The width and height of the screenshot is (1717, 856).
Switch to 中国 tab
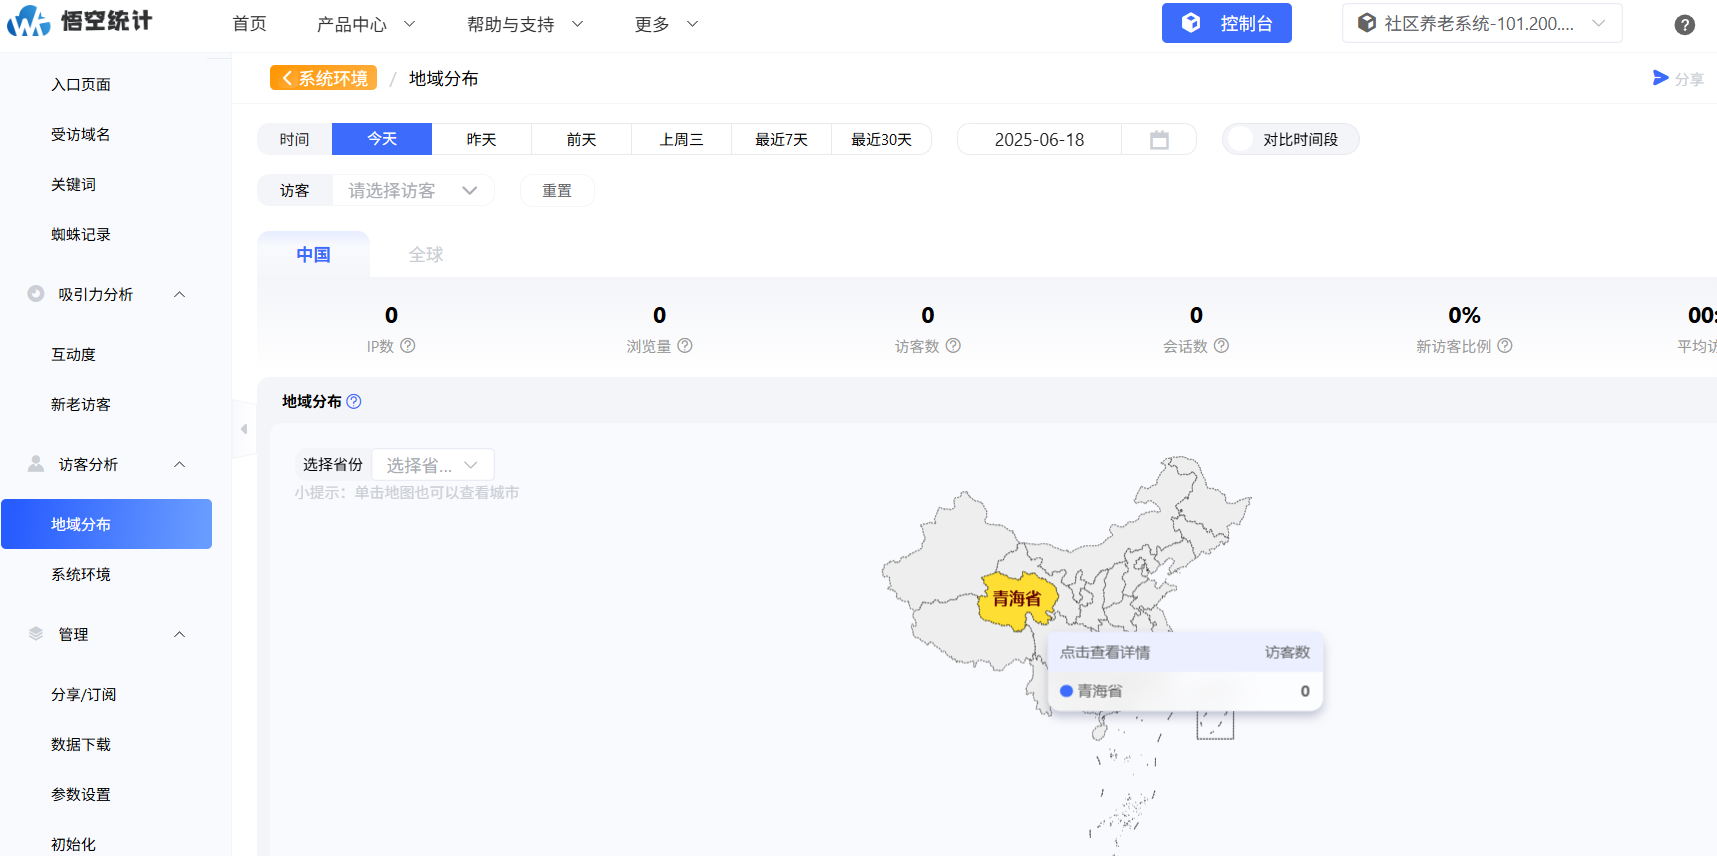coord(313,254)
